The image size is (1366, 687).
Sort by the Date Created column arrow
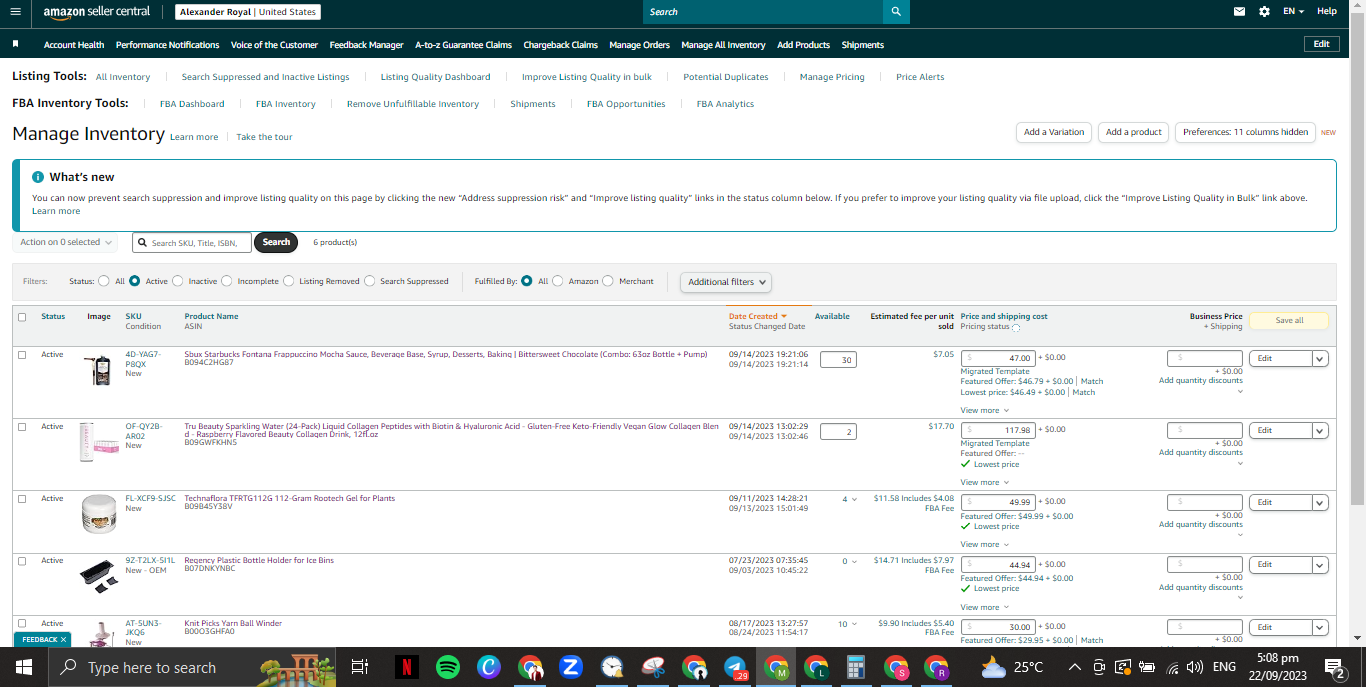pyautogui.click(x=784, y=316)
